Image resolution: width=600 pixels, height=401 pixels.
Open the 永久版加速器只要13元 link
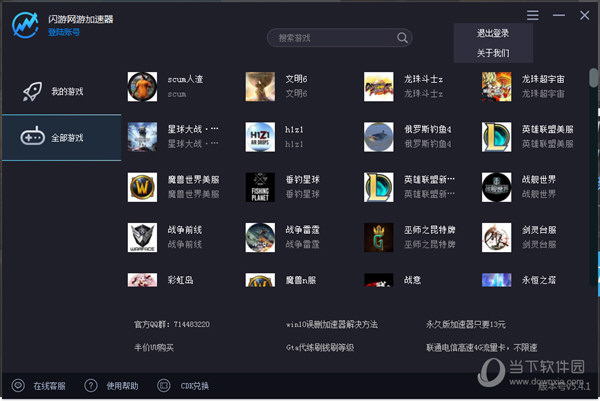466,324
